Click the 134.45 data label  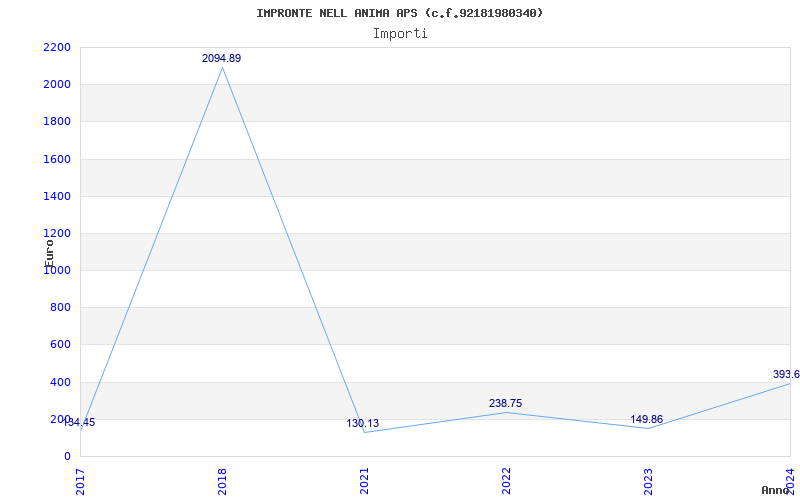80,422
